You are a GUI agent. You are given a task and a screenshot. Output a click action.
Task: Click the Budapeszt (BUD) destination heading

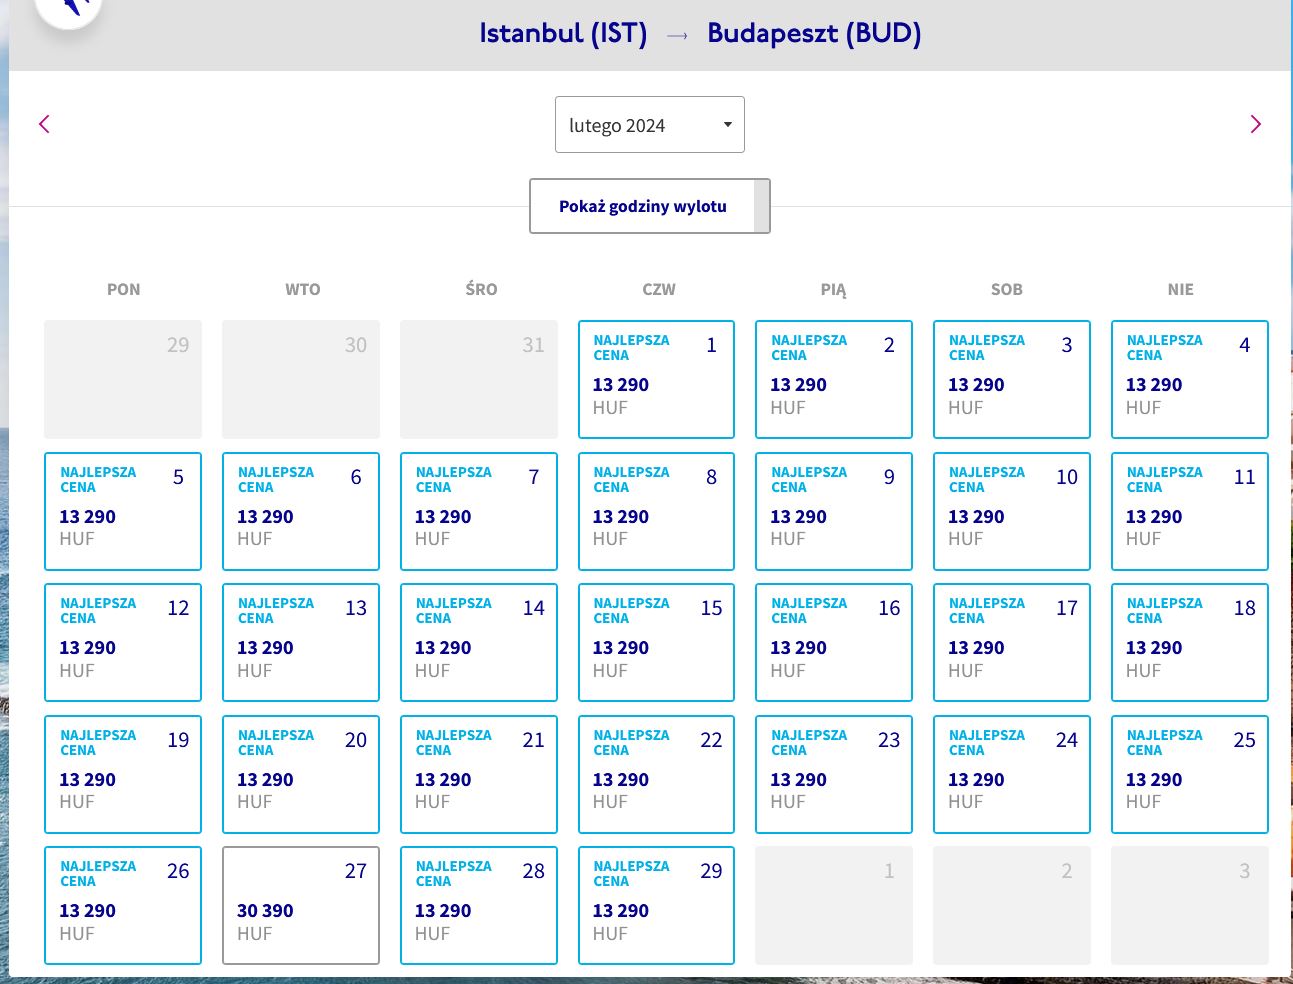[x=814, y=33]
